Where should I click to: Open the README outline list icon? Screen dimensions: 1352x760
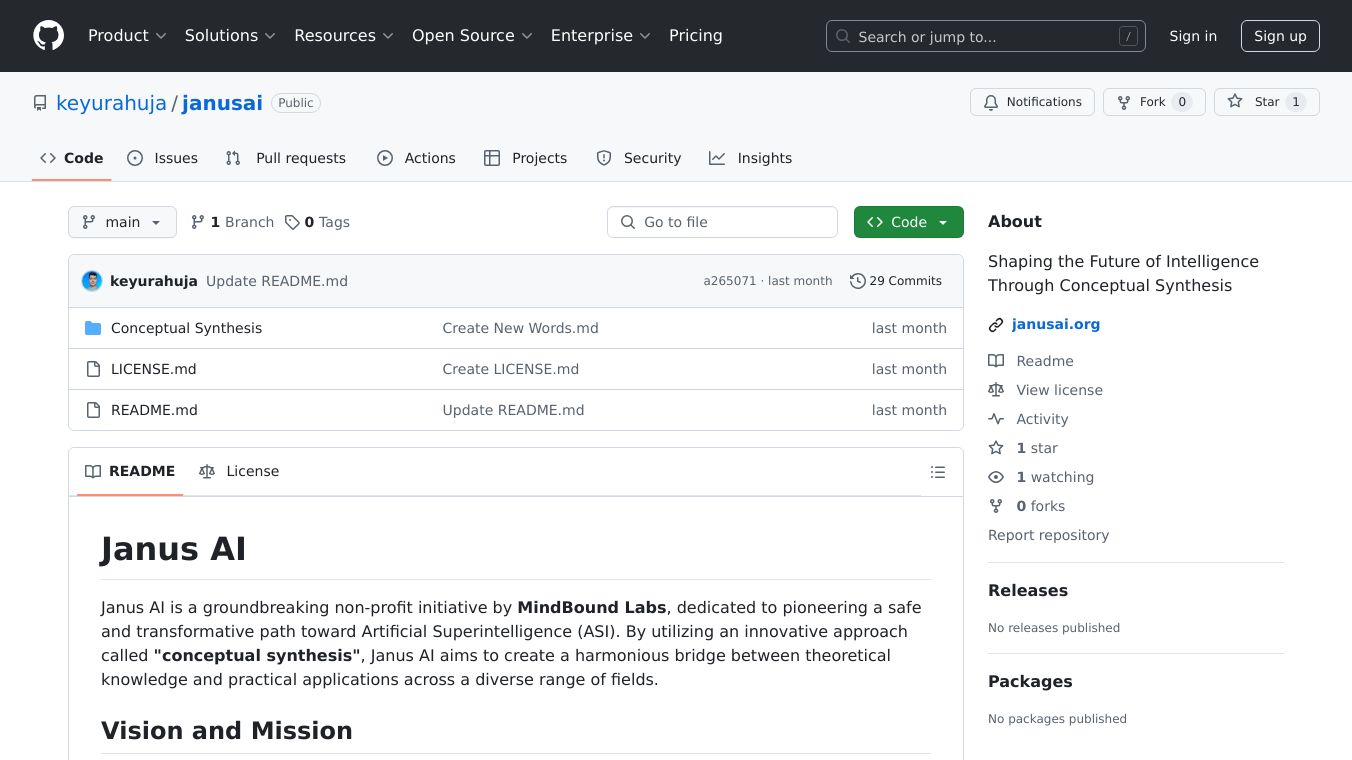tap(937, 472)
